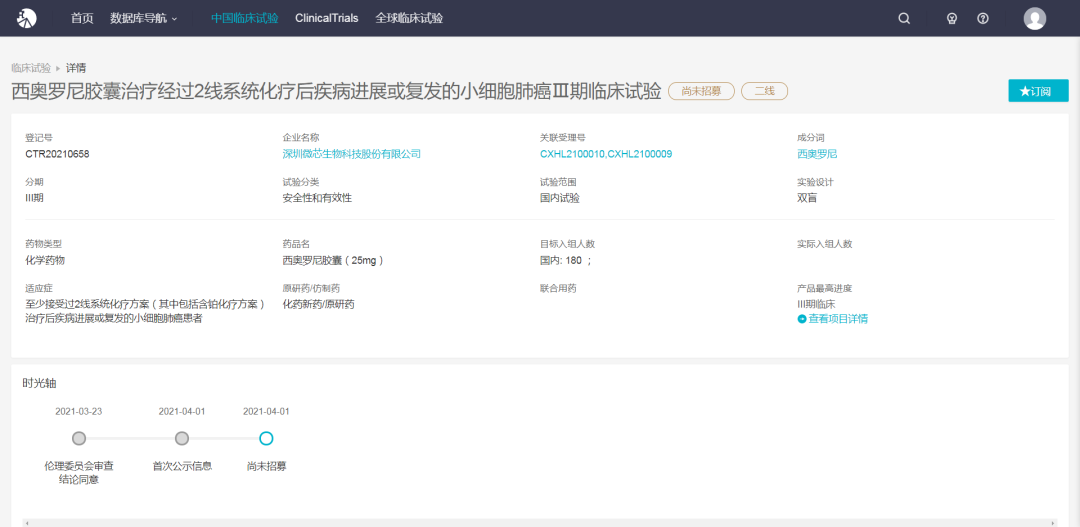The image size is (1080, 527).
Task: Open acceptance number link CXHL2100010,CXHL2100009
Action: (x=606, y=154)
